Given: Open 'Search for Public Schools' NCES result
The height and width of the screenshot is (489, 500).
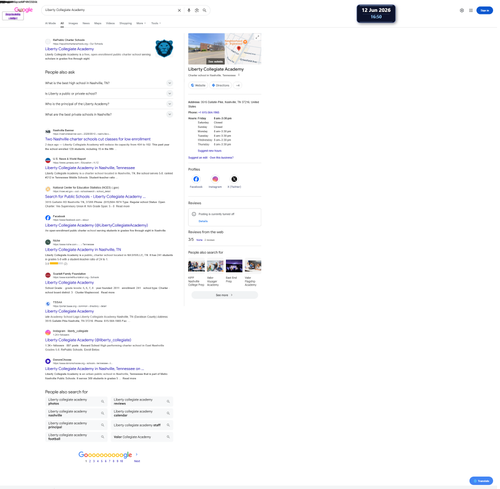Looking at the screenshot, I should click(x=95, y=196).
